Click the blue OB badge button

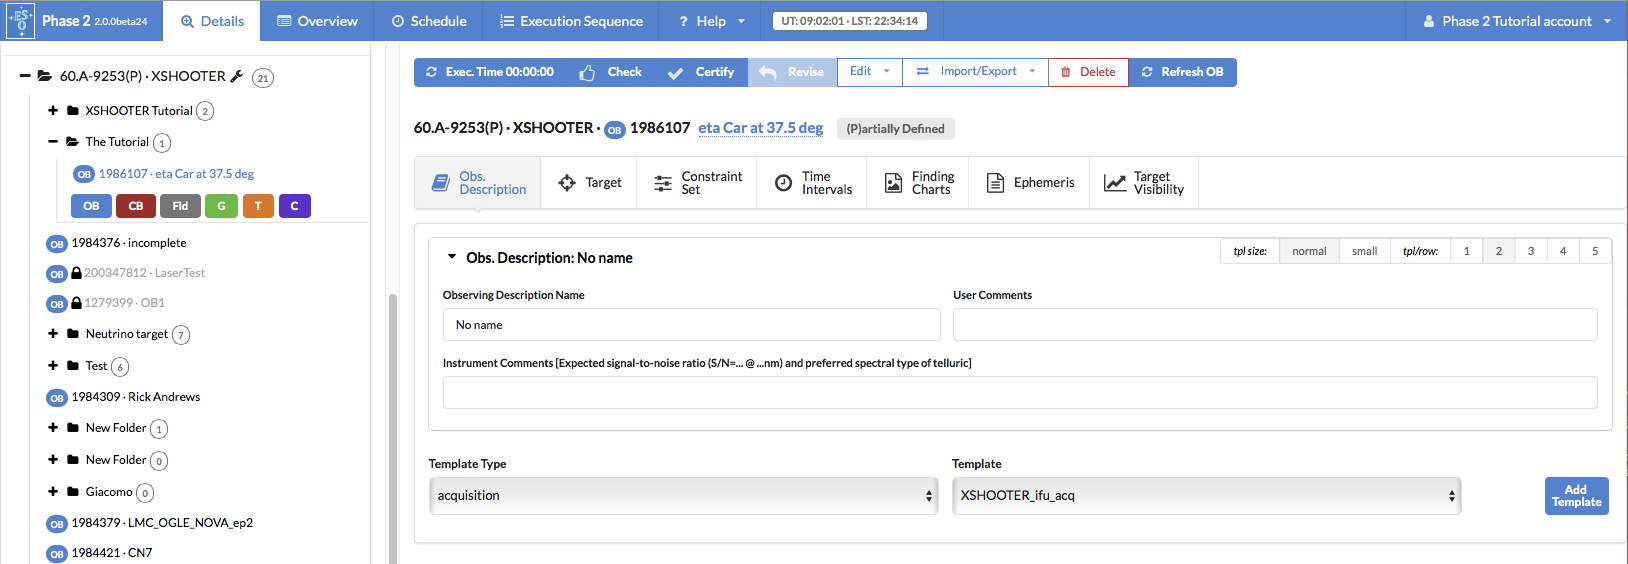click(x=91, y=206)
